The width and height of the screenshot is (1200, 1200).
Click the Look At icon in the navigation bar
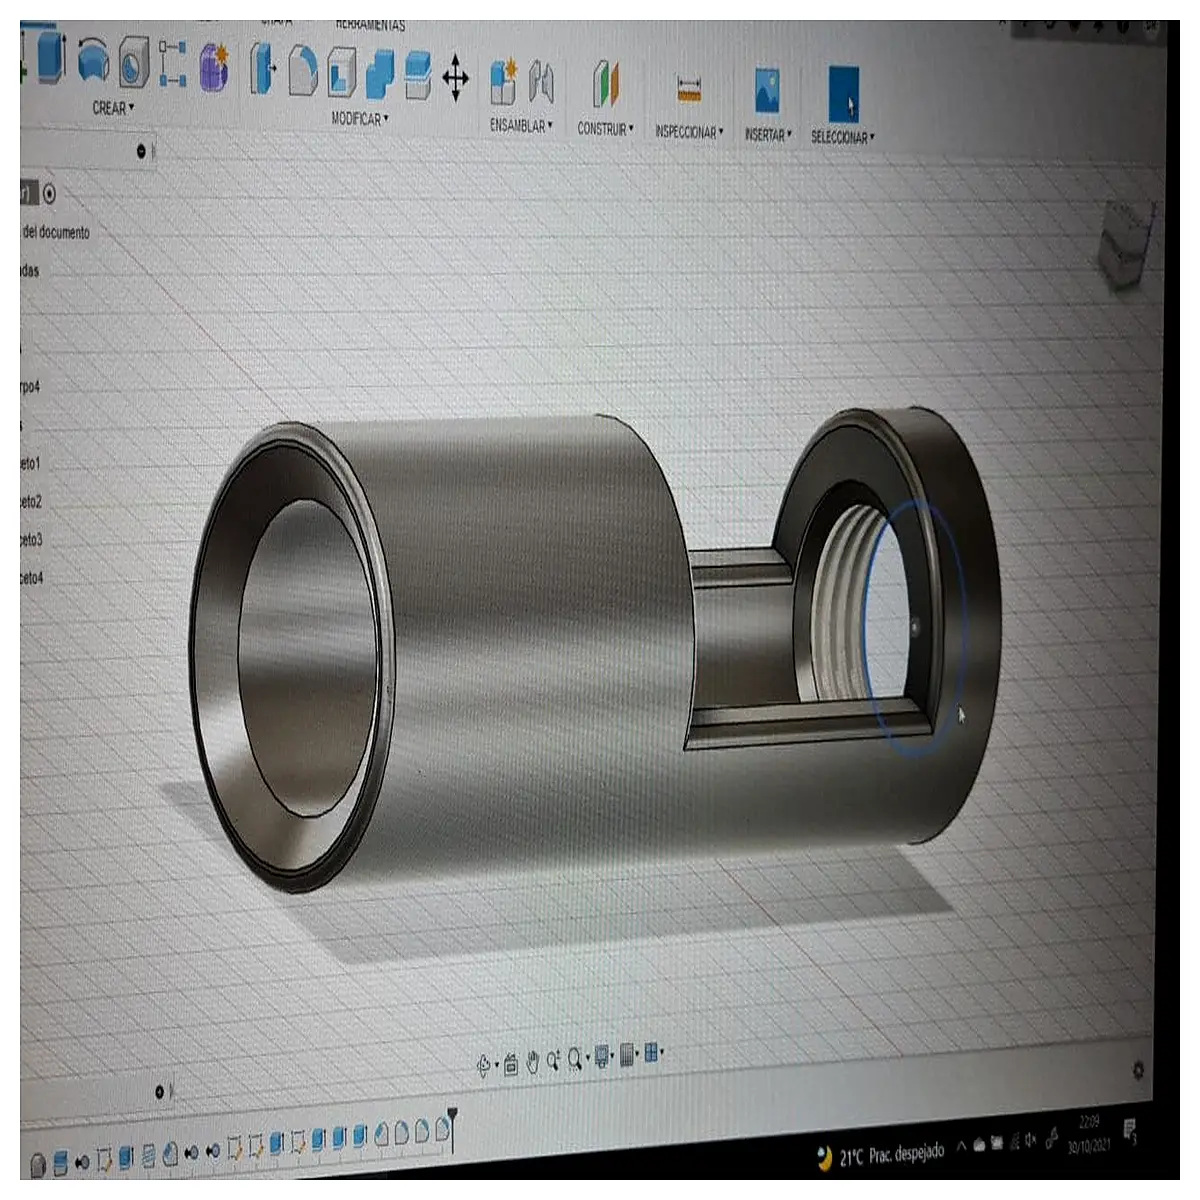[x=511, y=1065]
